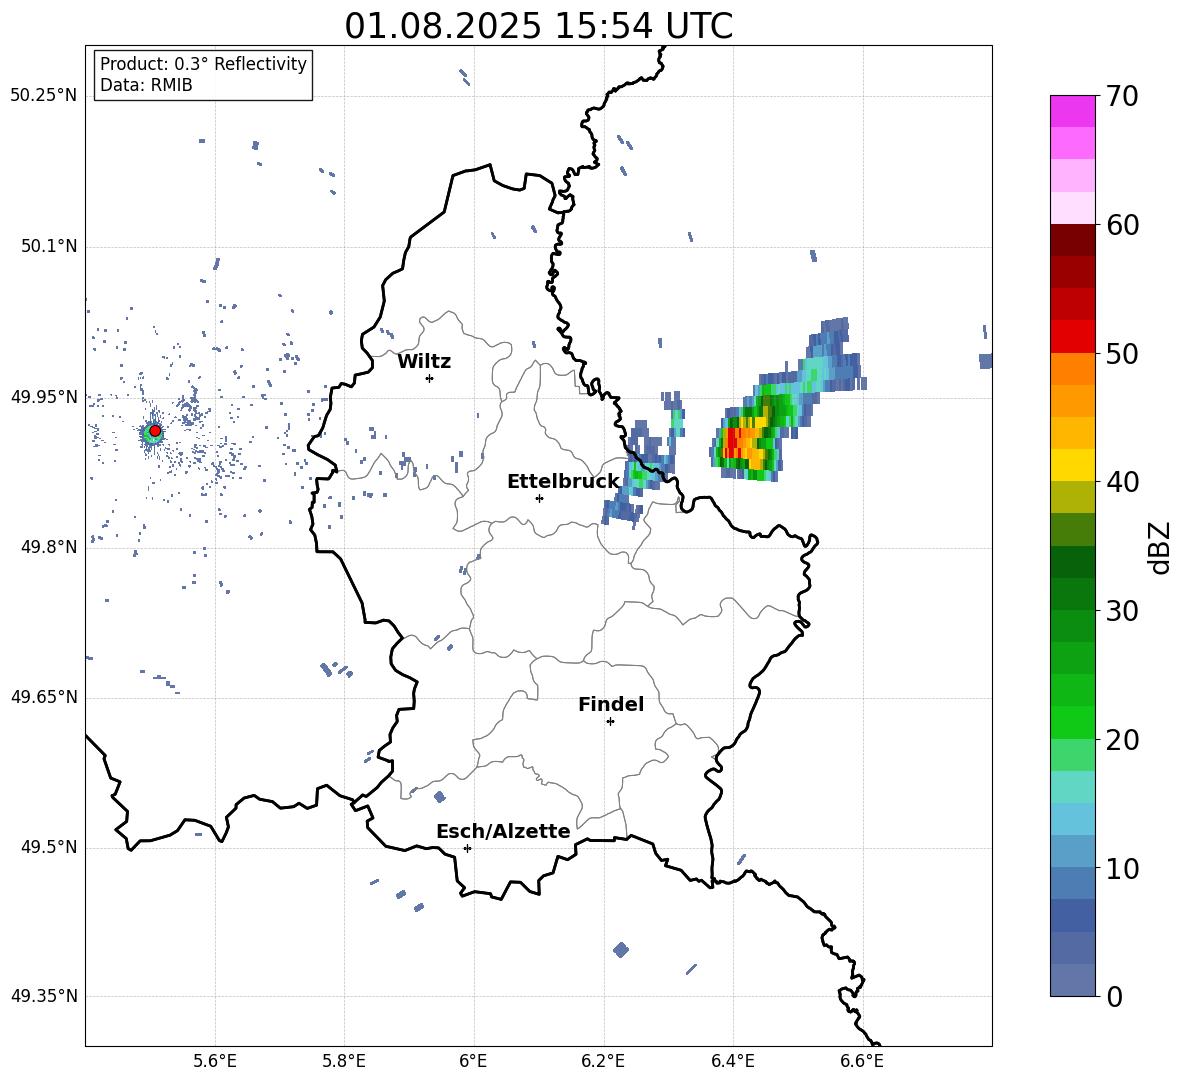Click the 50.1°N latitude label
1184x1081 pixels.
click(49, 247)
